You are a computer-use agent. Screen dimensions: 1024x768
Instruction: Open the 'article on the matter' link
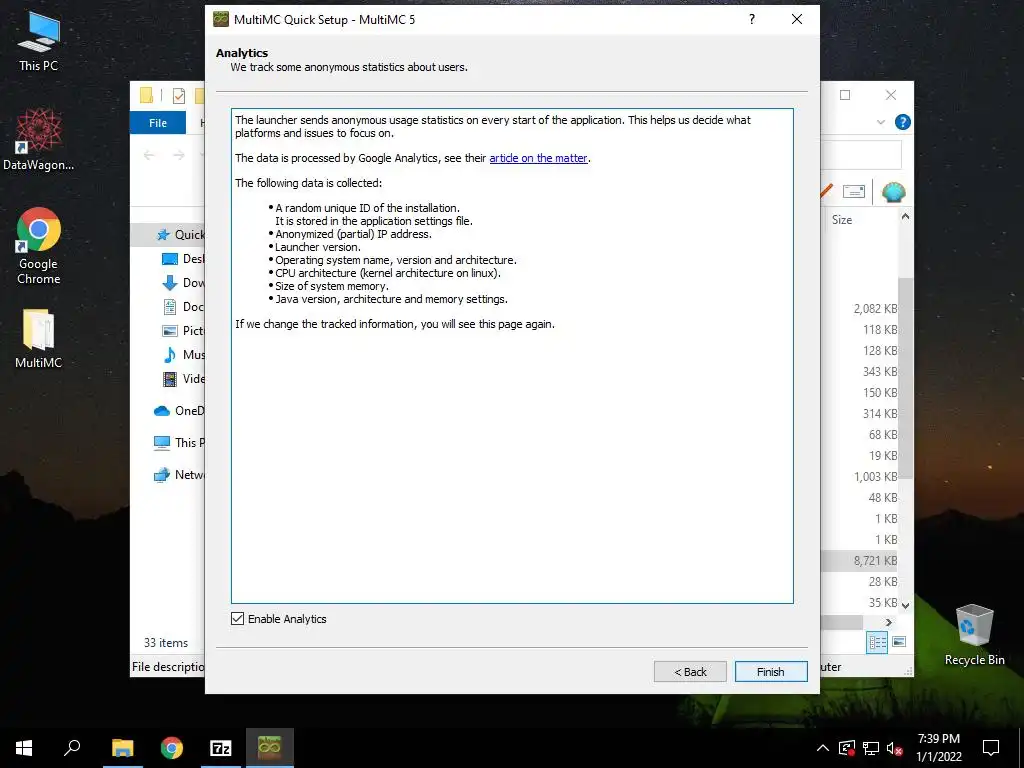(x=538, y=158)
